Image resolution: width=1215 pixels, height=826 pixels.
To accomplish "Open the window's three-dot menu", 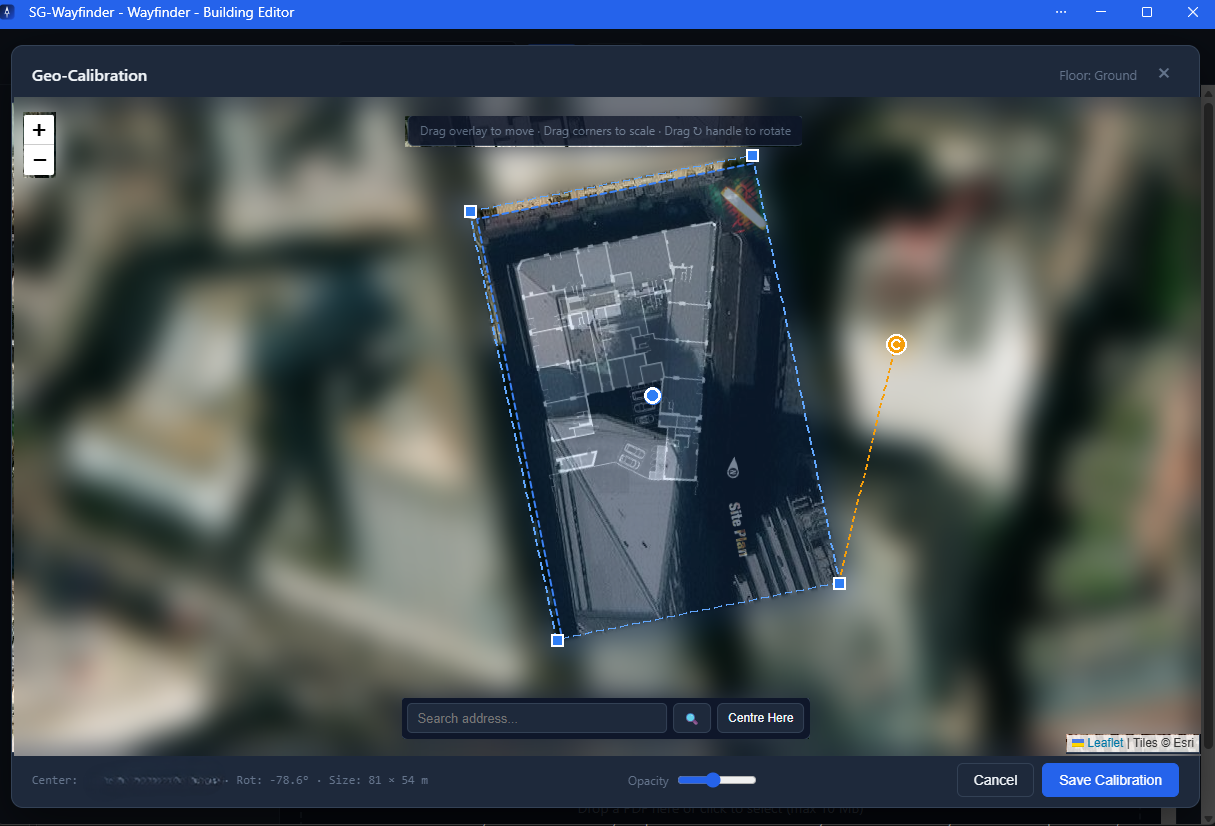I will [x=1060, y=13].
